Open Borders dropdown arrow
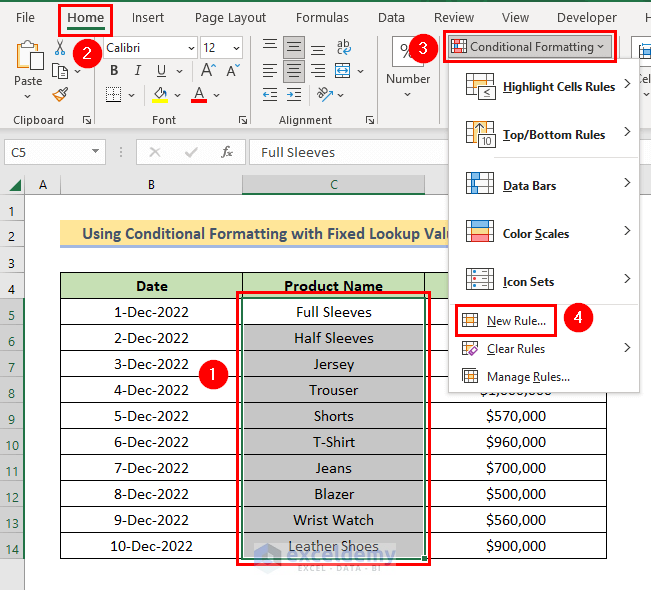 [132, 95]
